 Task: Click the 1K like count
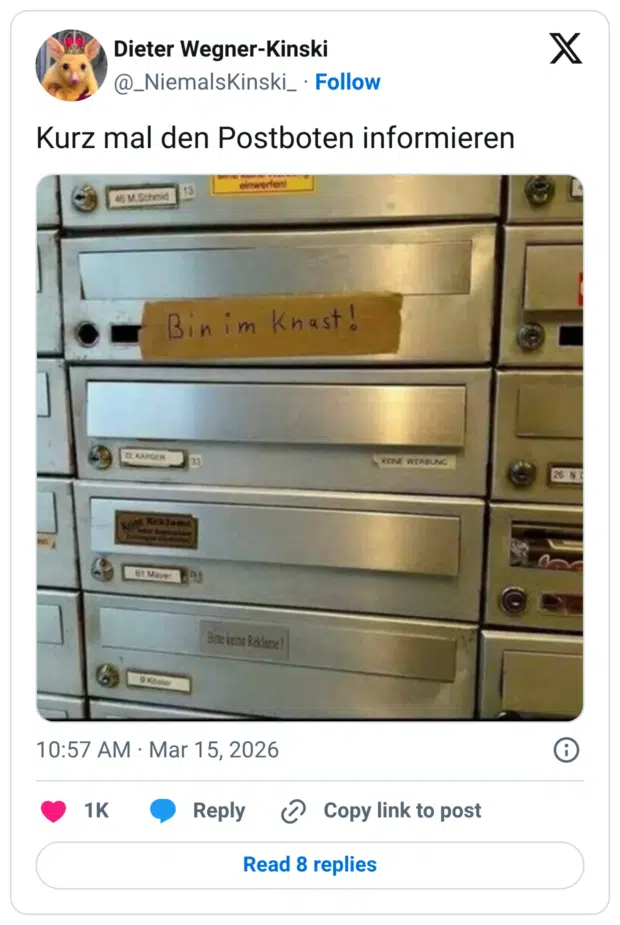tap(96, 811)
